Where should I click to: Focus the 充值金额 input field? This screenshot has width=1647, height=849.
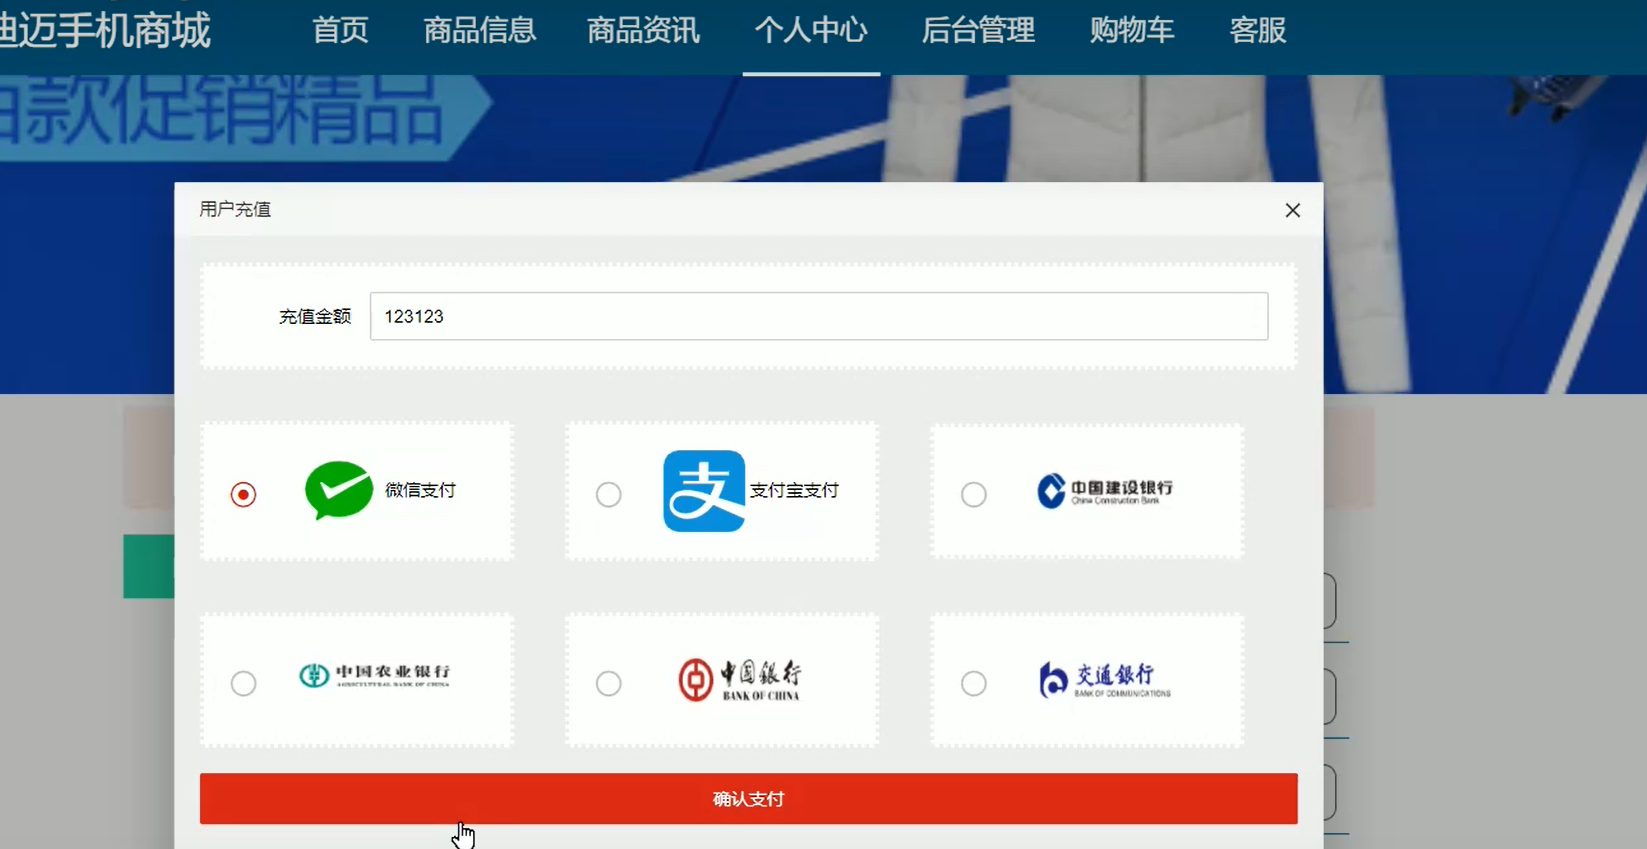[x=819, y=316]
